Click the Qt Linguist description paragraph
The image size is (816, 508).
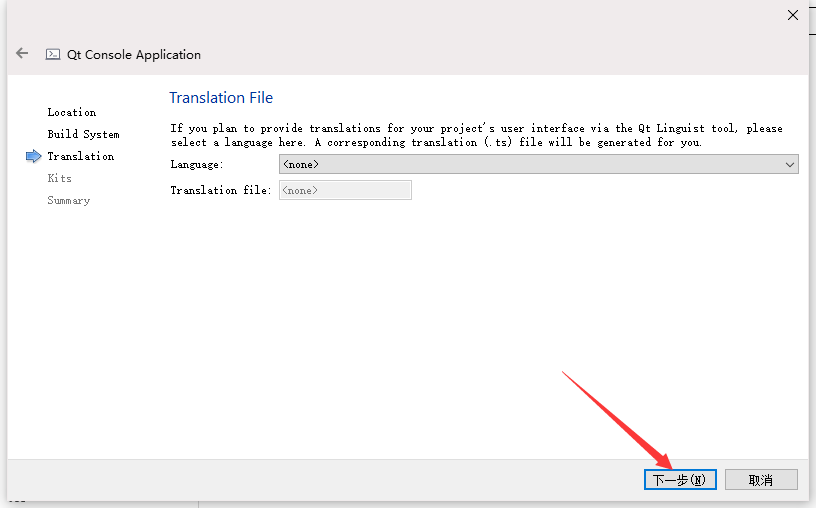[x=476, y=135]
